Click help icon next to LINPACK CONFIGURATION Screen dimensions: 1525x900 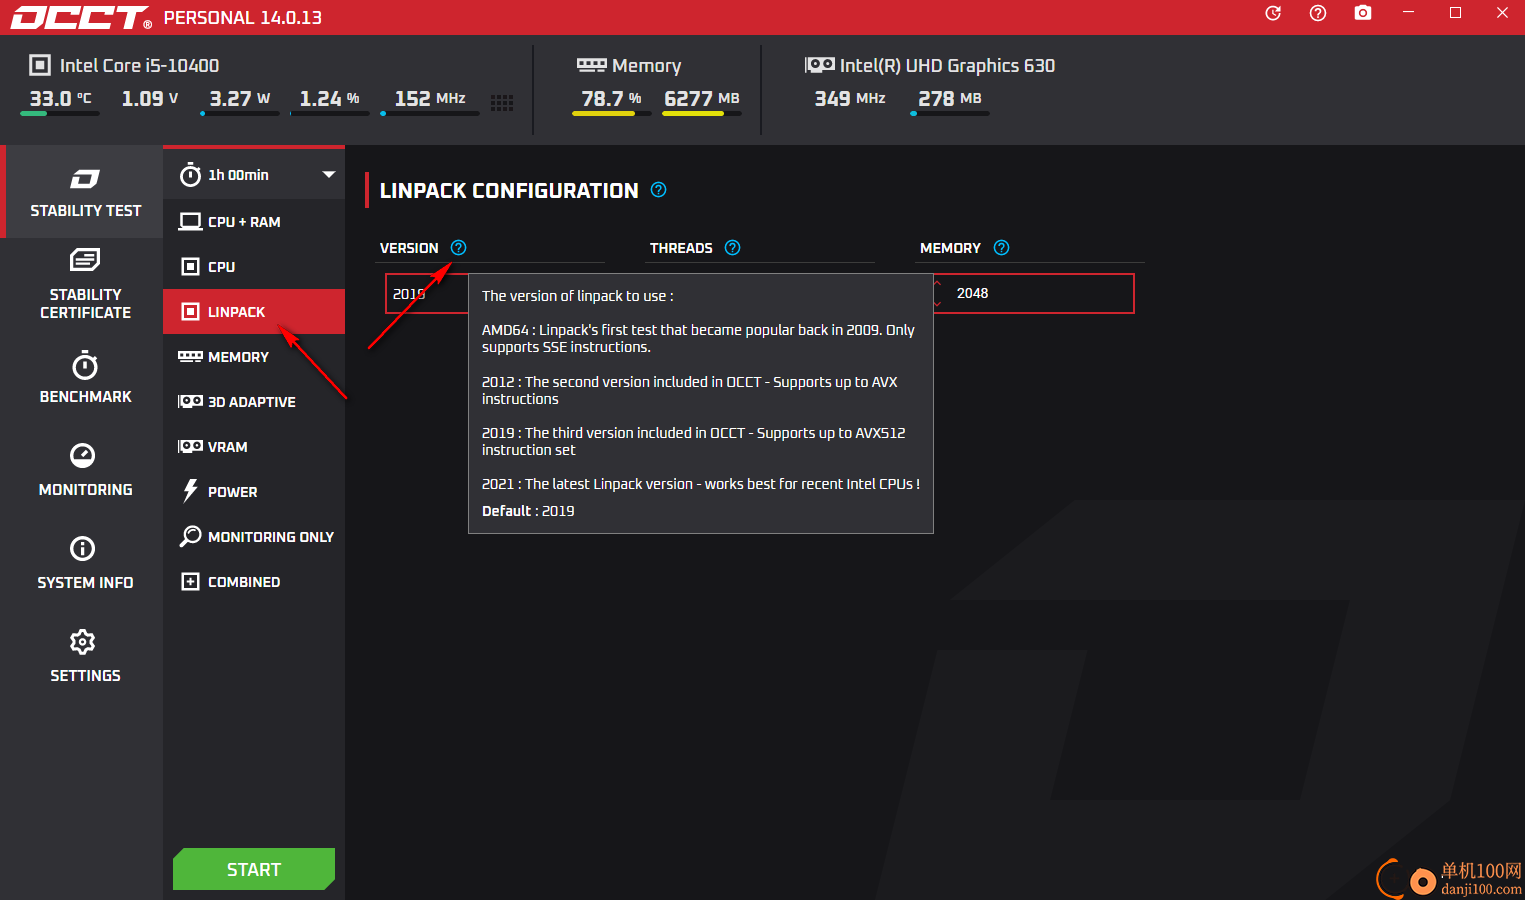(658, 190)
